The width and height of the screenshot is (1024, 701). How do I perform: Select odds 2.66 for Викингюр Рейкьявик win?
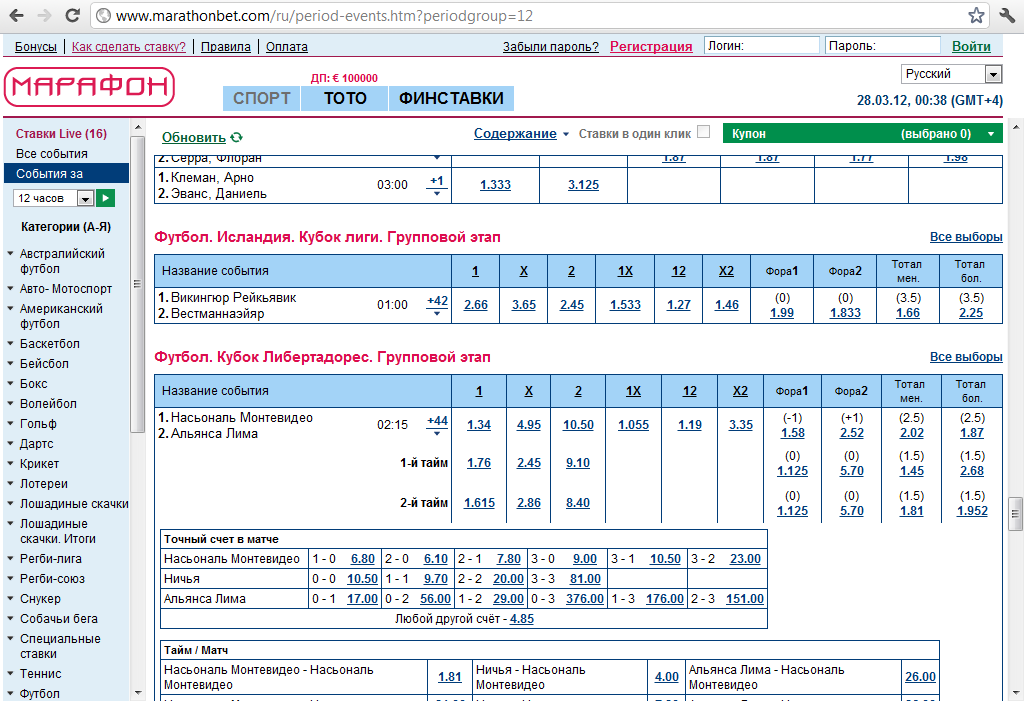[475, 305]
